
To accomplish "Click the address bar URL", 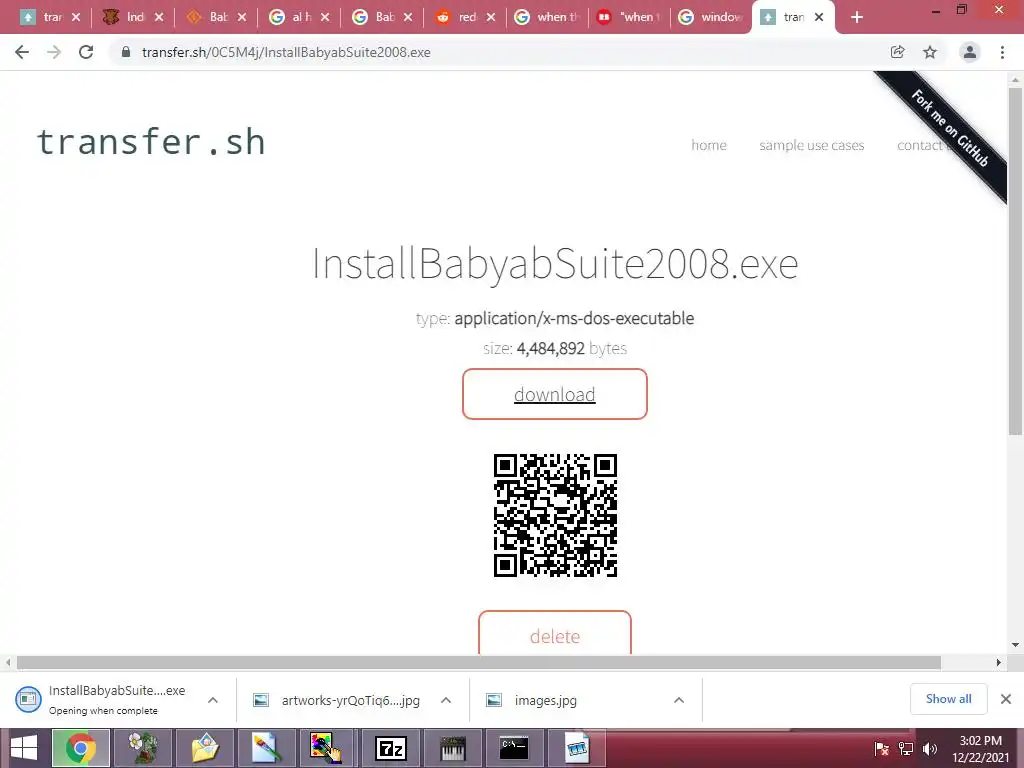I will [286, 52].
